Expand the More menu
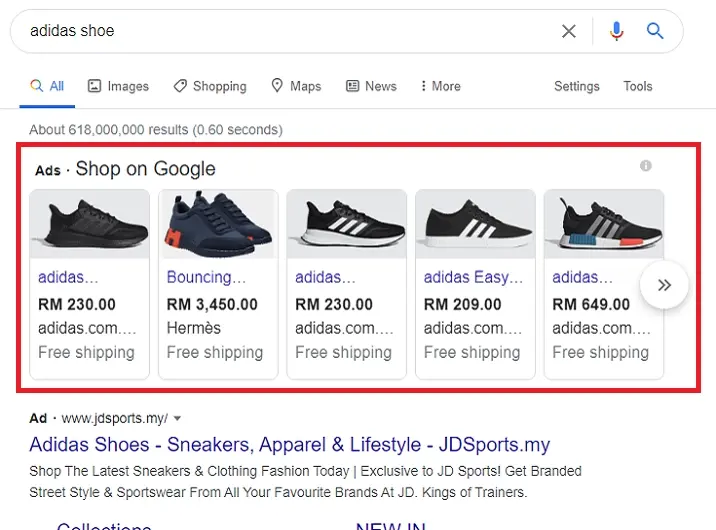The width and height of the screenshot is (716, 530). [441, 86]
